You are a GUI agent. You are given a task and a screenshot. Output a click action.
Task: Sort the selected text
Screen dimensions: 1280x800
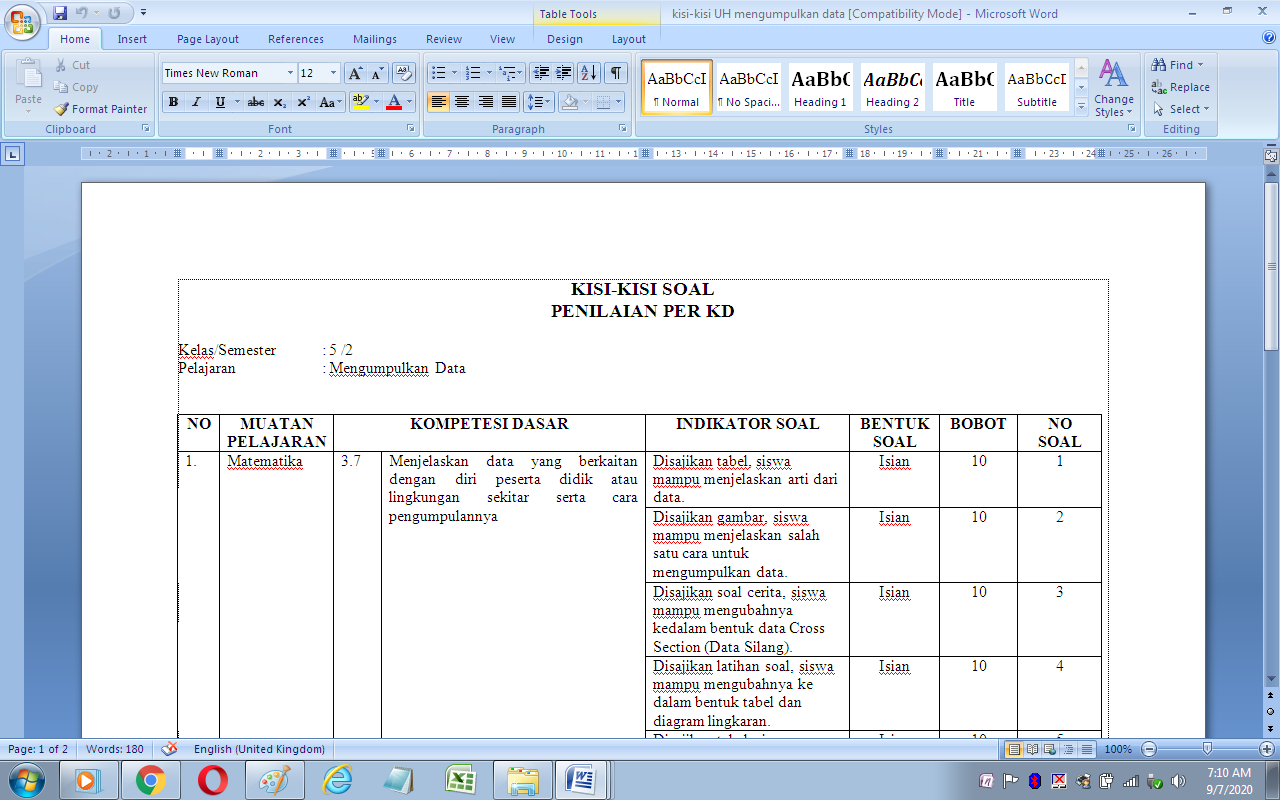point(589,73)
